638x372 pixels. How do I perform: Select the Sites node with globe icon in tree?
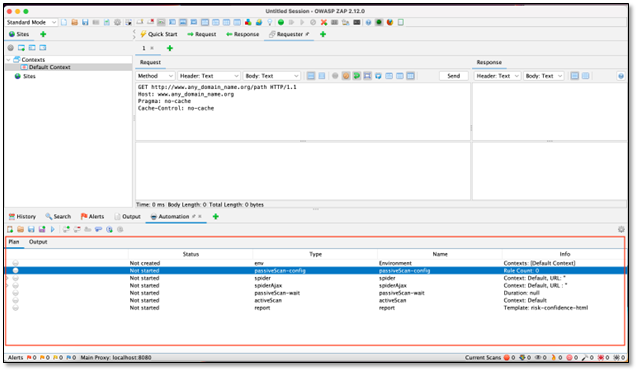click(x=25, y=76)
